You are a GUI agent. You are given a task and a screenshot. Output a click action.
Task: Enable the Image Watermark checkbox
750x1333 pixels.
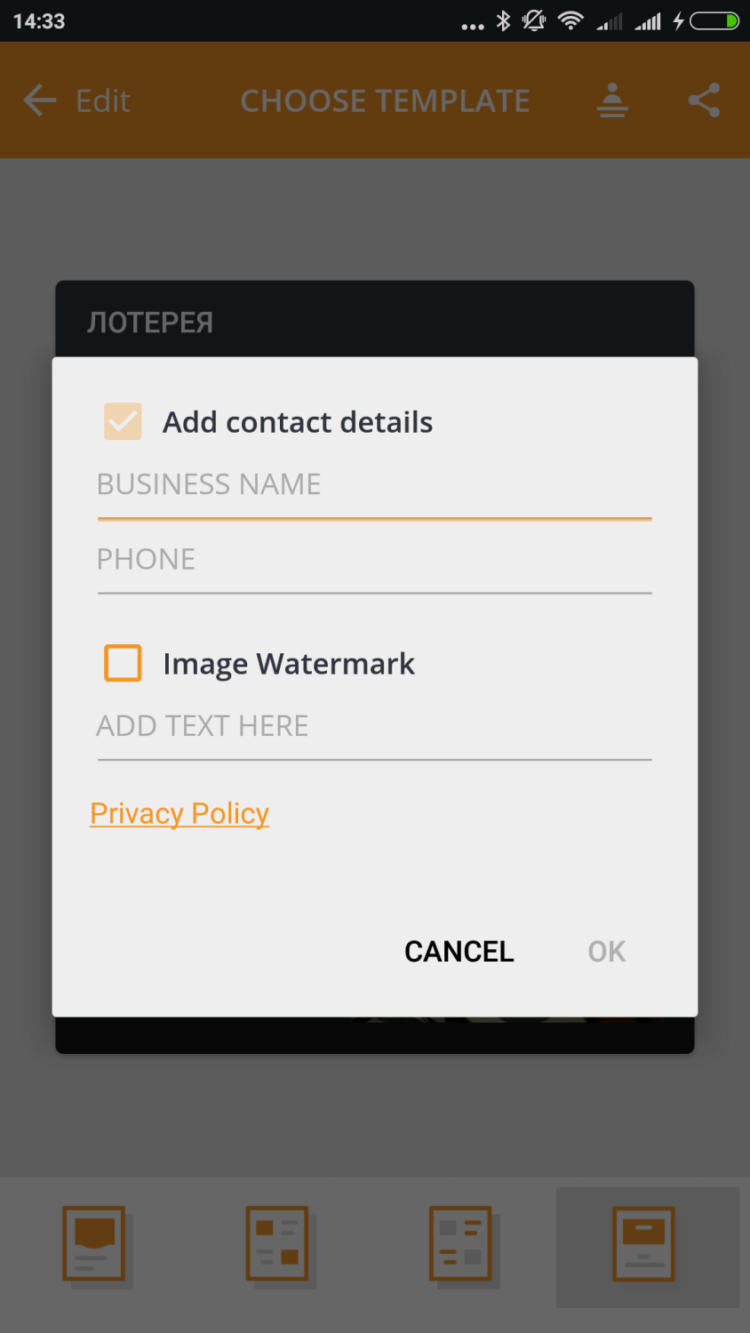[123, 664]
